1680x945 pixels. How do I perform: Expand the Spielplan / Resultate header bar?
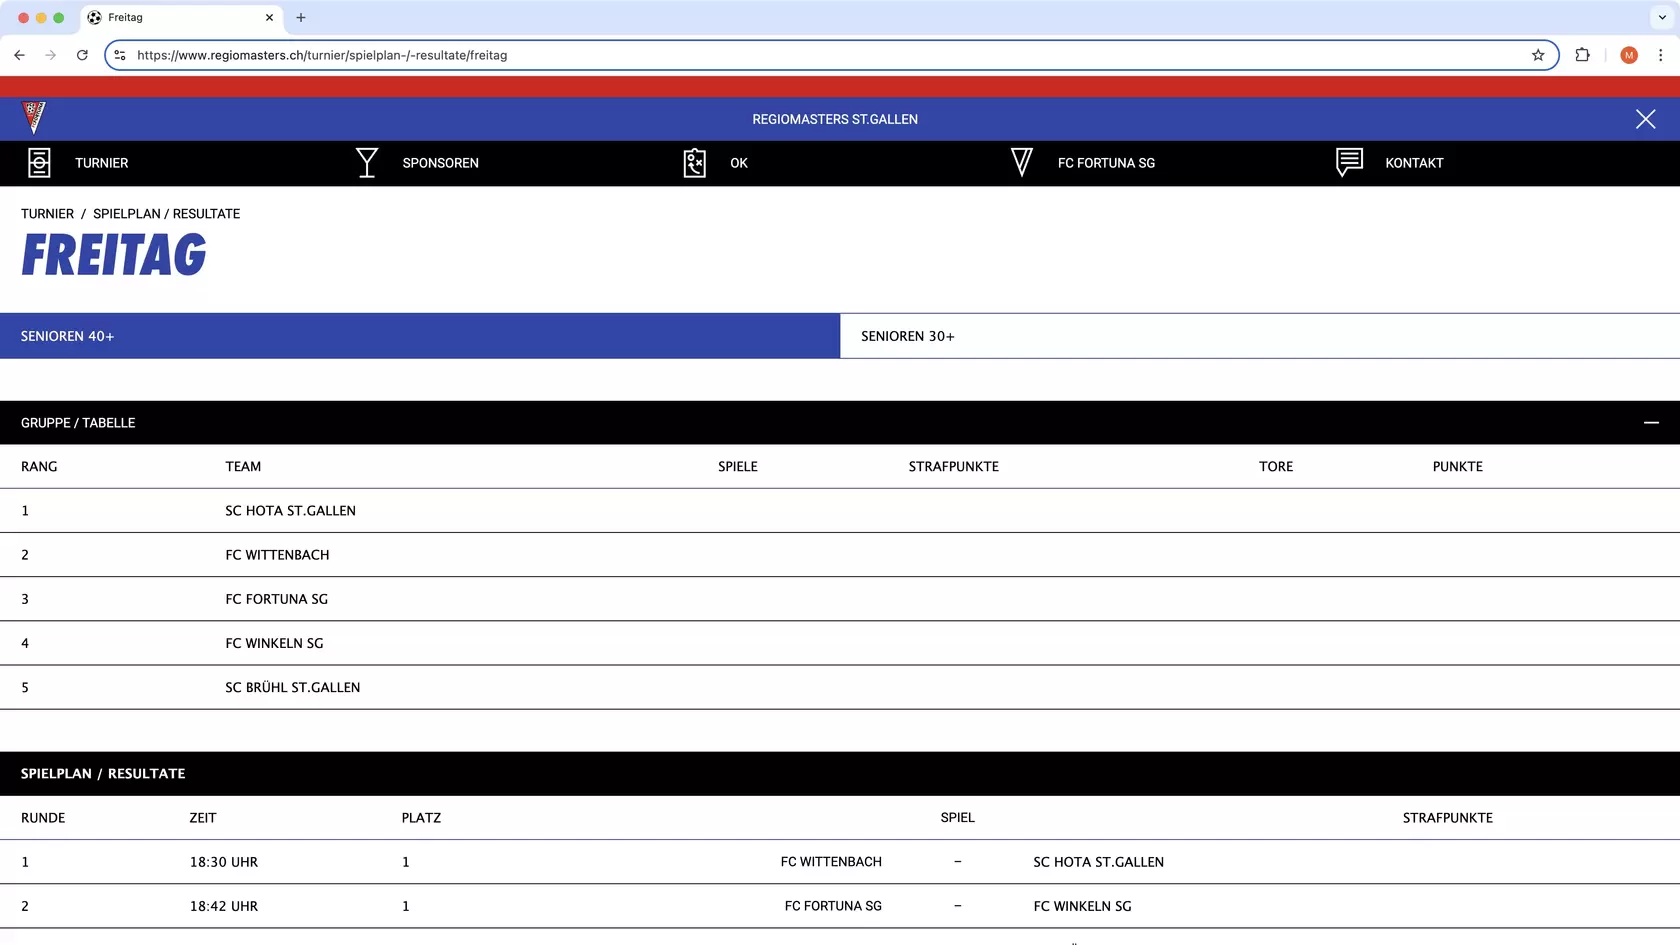(840, 774)
